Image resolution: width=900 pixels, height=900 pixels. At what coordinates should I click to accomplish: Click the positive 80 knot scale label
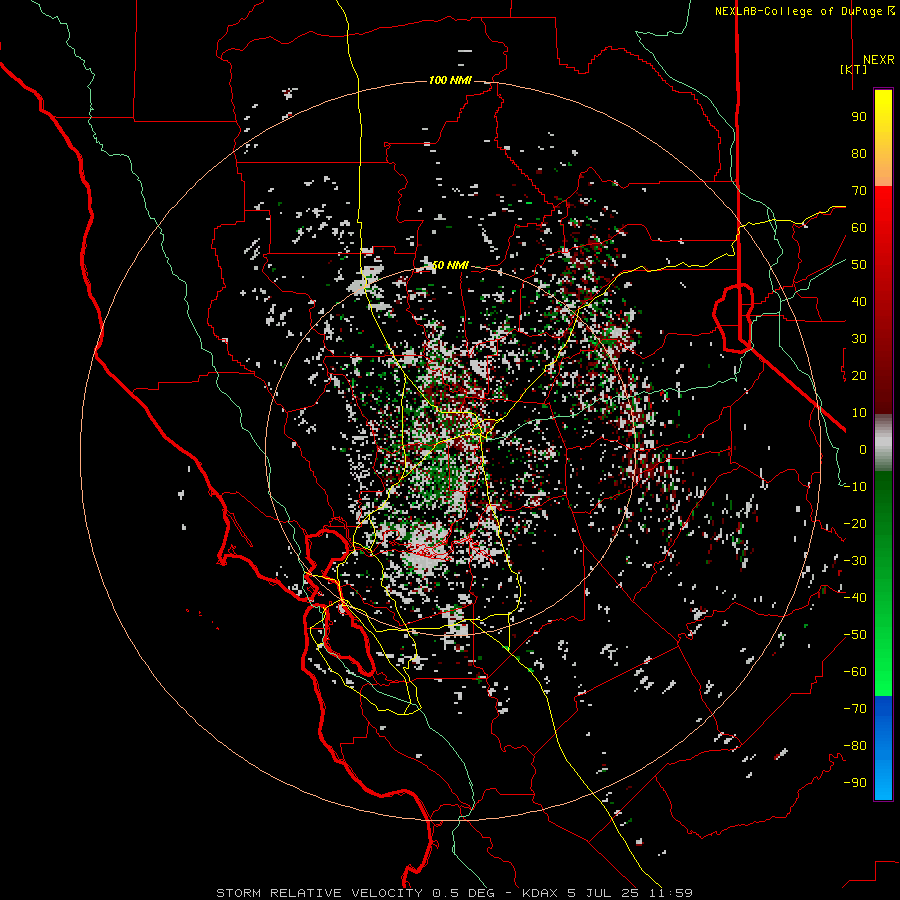[859, 153]
